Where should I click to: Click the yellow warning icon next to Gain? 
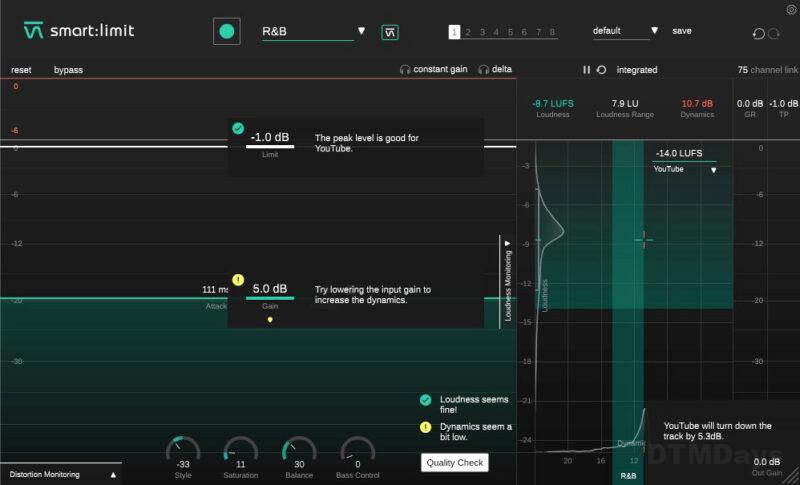click(x=238, y=280)
